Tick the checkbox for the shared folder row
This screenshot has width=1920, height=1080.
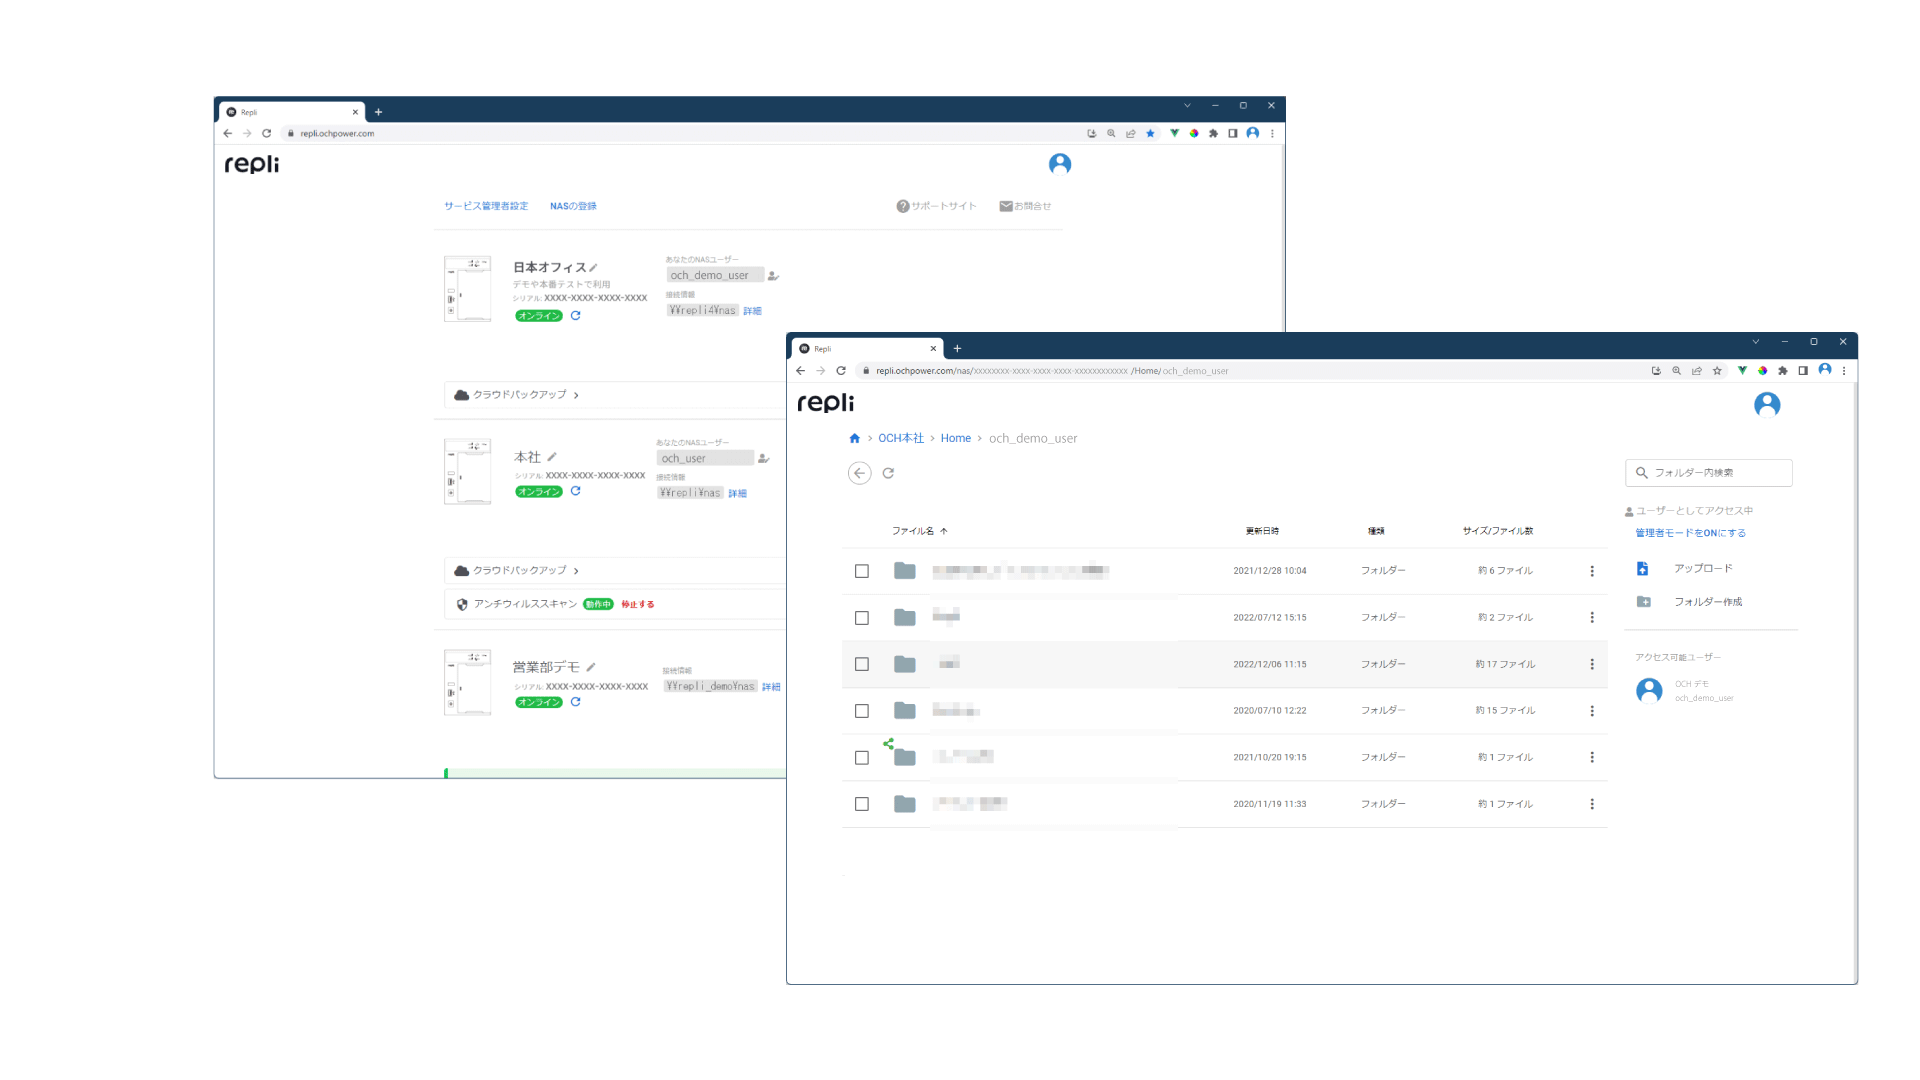point(862,758)
